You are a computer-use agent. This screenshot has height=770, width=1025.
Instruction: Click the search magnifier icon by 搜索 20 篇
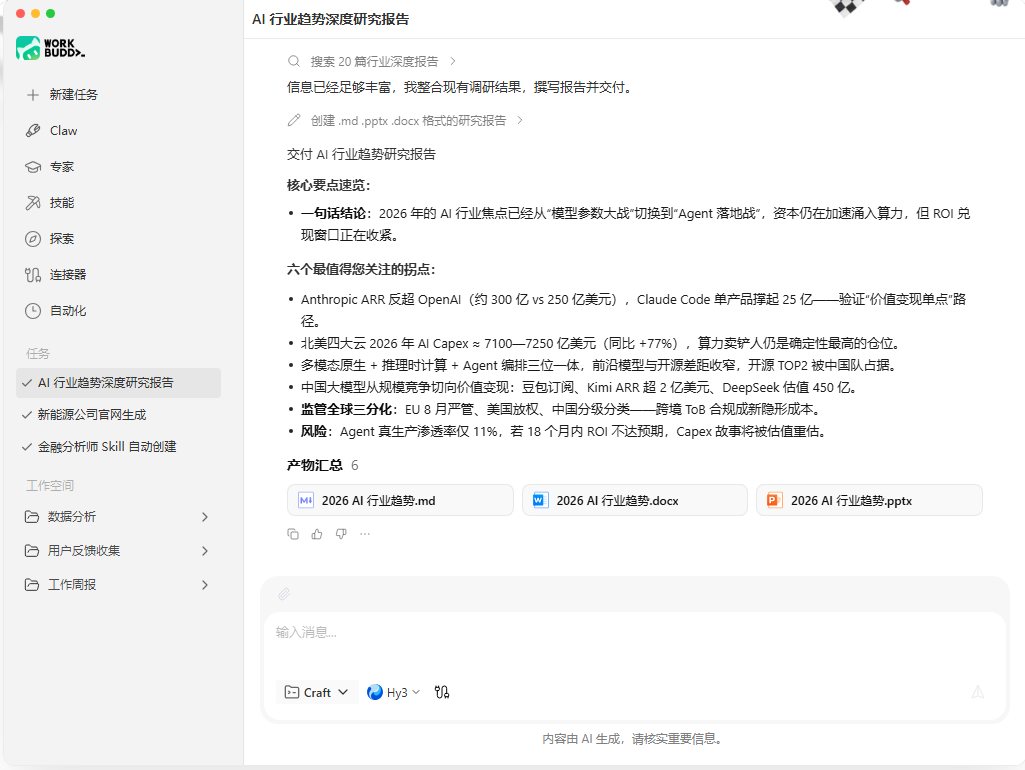[294, 61]
